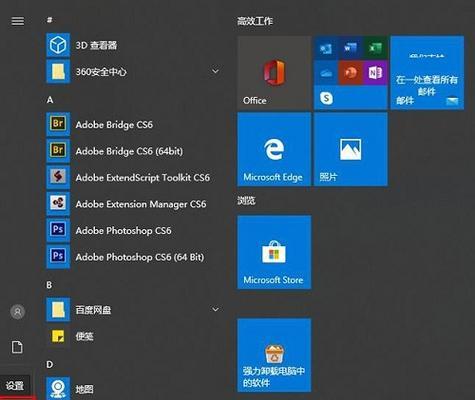Screen dimensions: 475x400
Task: Open the Office tile
Action: tap(274, 72)
